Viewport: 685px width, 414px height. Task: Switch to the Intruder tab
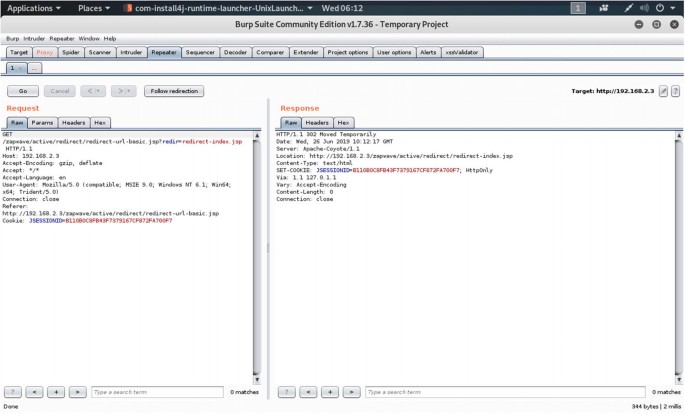(131, 52)
